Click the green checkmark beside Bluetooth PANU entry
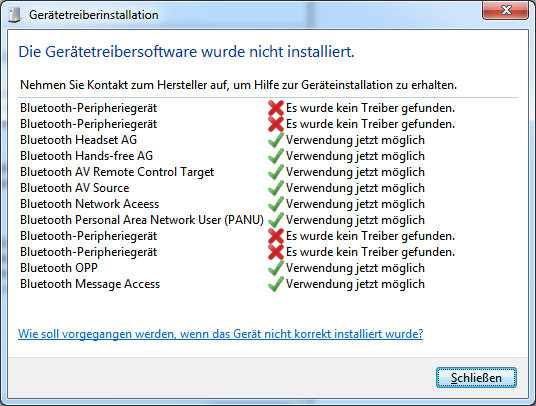This screenshot has height=406, width=536. (276, 220)
